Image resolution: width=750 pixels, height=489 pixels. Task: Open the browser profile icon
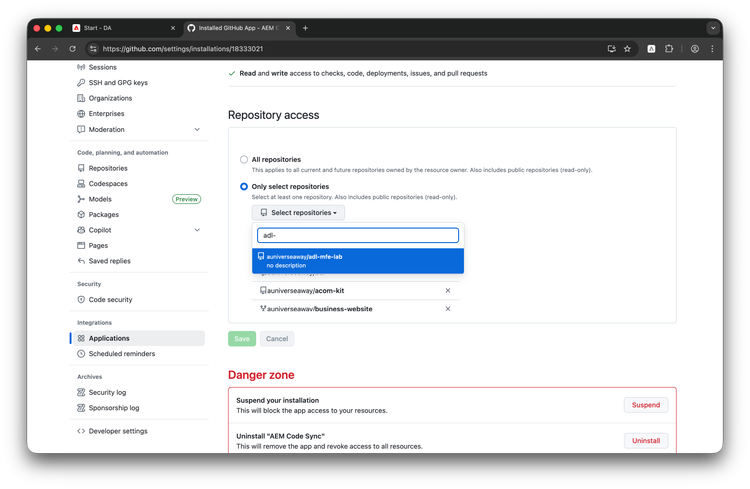pos(695,48)
